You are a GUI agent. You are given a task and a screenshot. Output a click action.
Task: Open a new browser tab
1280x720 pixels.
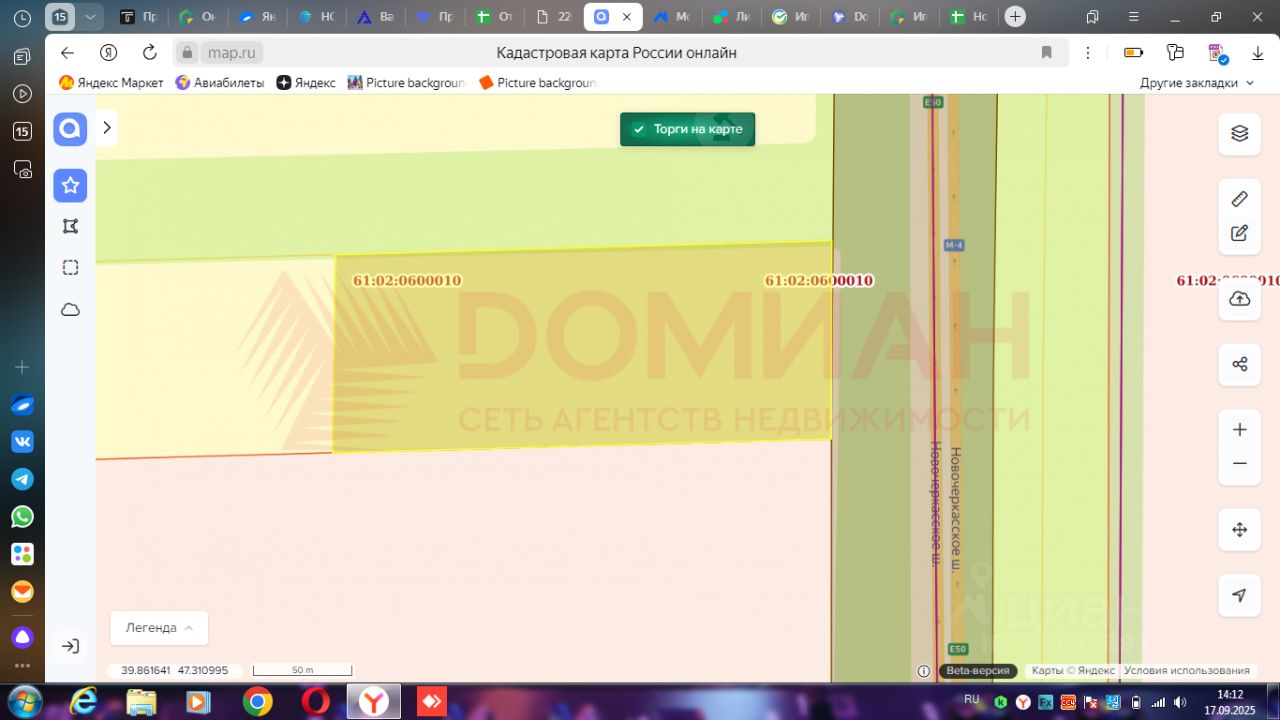pyautogui.click(x=1015, y=17)
